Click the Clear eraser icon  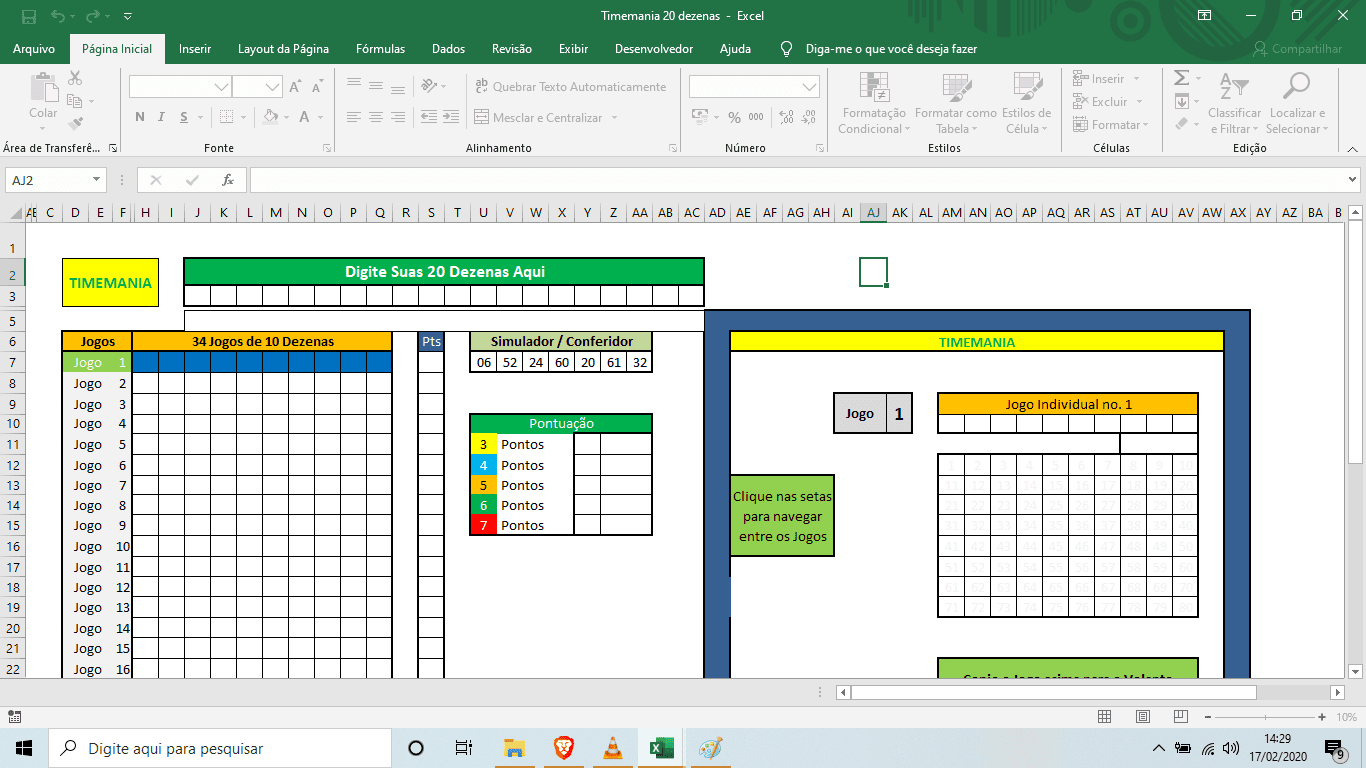click(x=1181, y=124)
